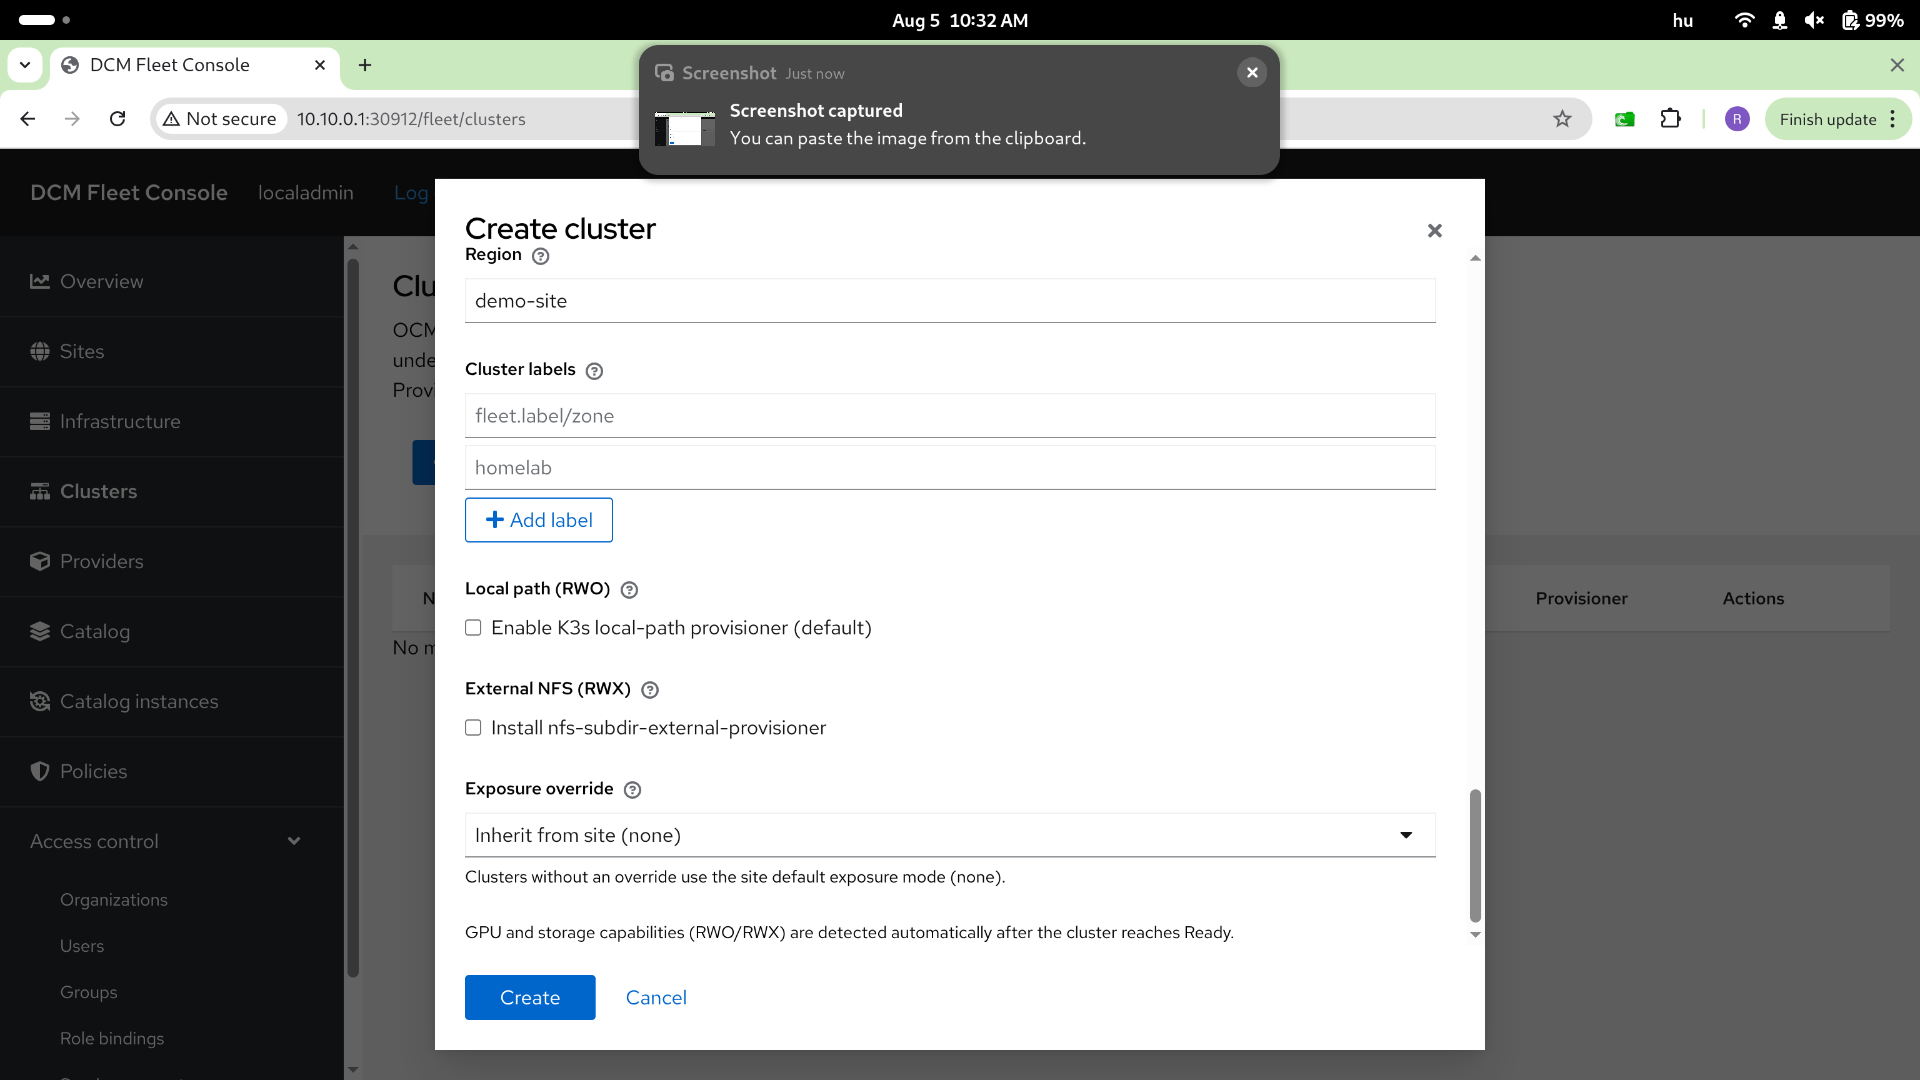Enable K3s local-path provisioner checkbox

pos(473,628)
